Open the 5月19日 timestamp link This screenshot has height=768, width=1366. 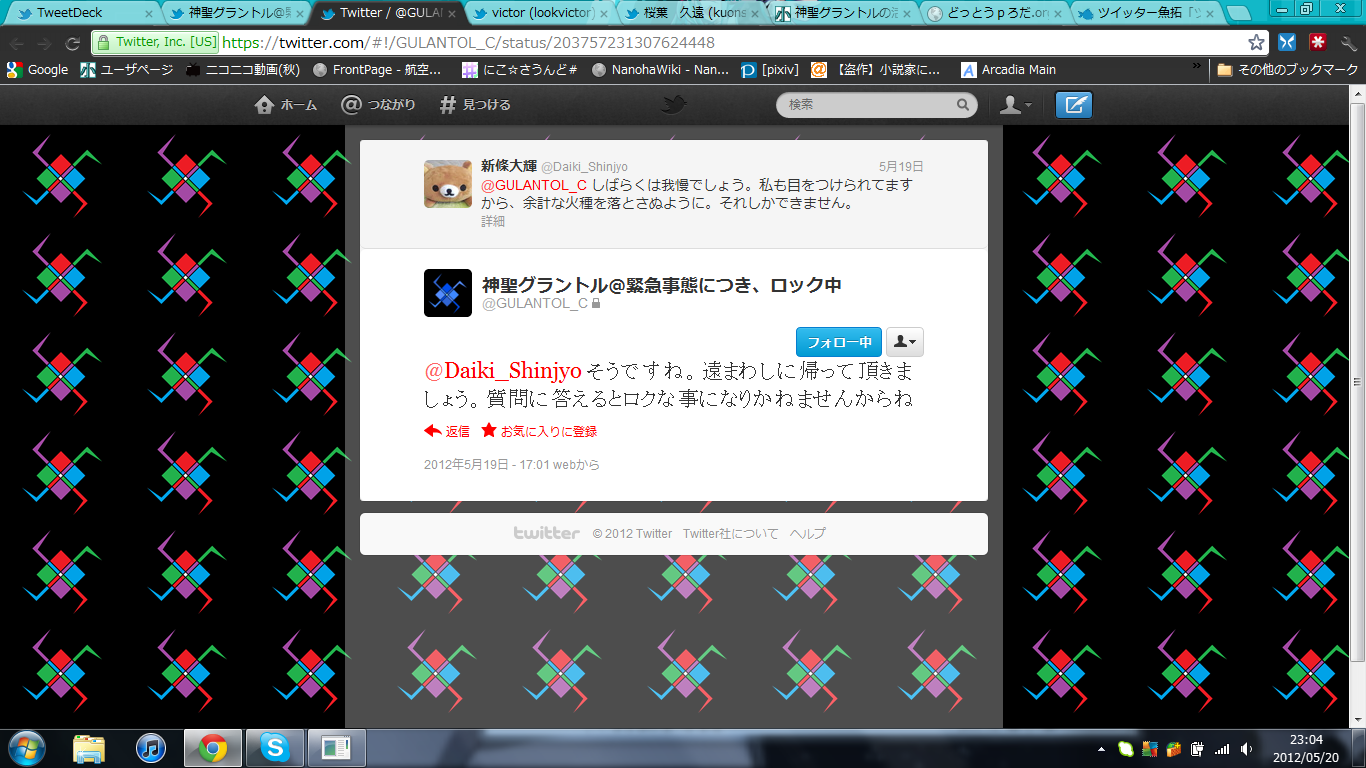(x=901, y=166)
